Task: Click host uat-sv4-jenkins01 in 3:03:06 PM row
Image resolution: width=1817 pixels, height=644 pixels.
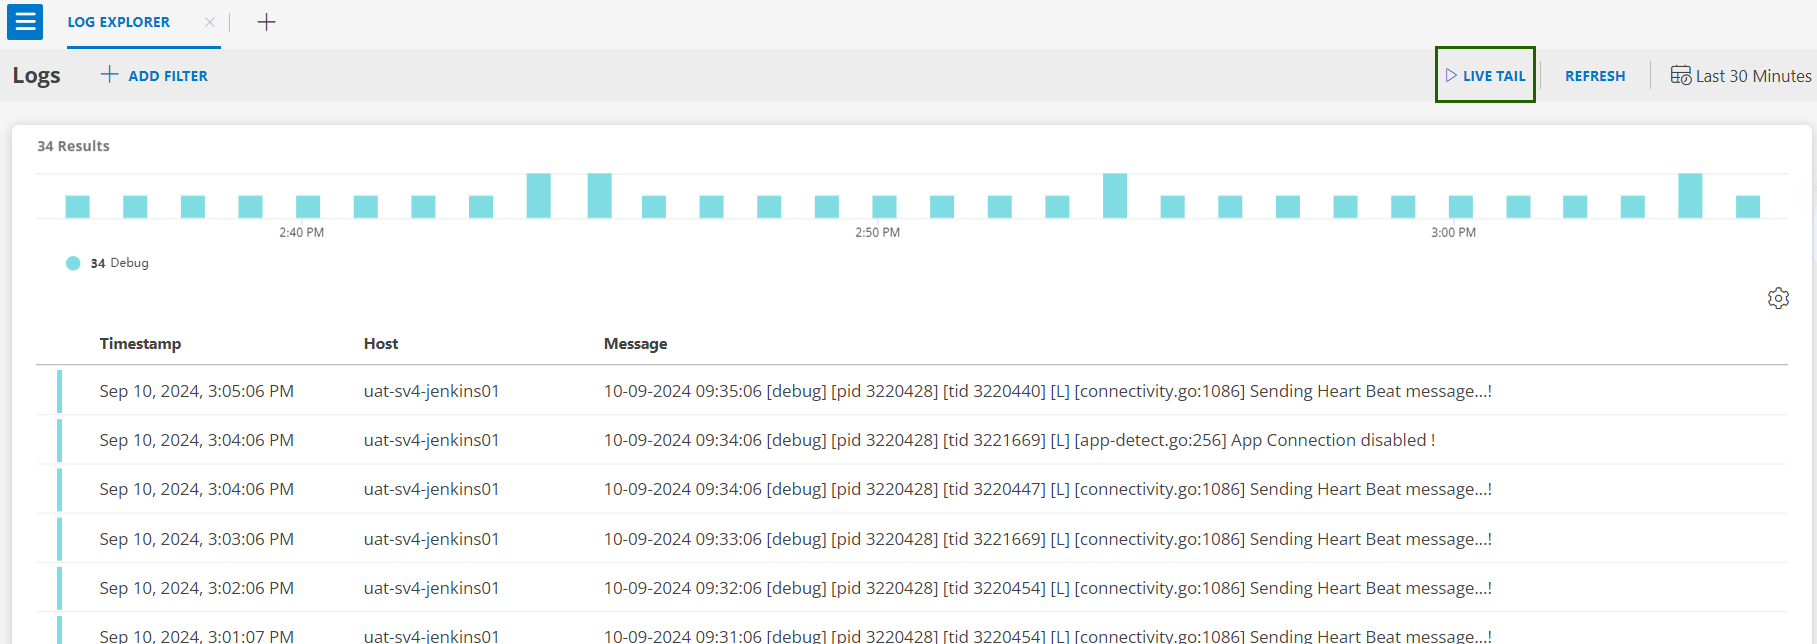Action: point(431,539)
